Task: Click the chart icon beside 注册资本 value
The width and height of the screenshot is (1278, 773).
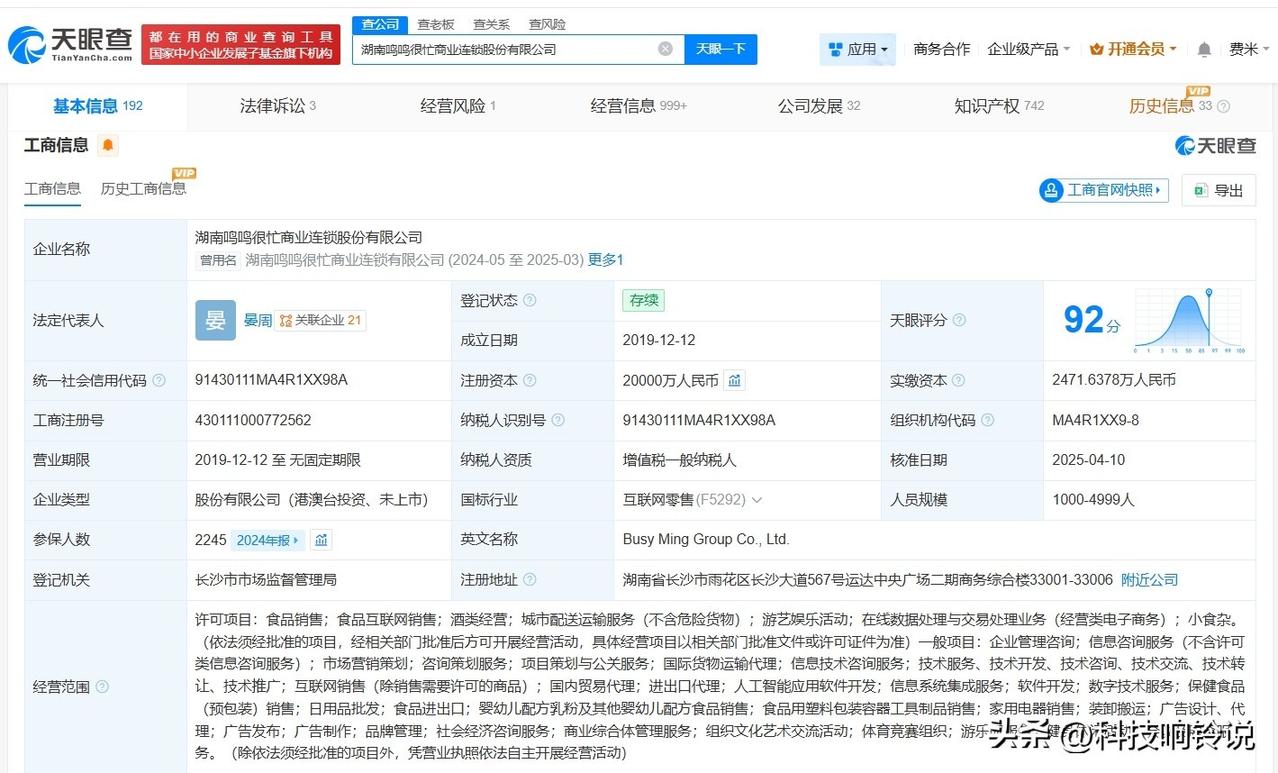Action: (735, 380)
